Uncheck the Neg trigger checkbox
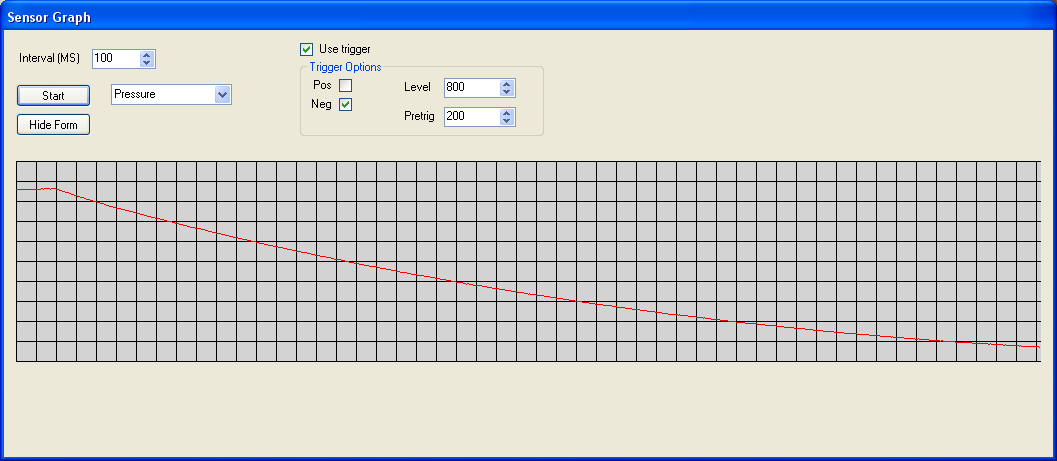 point(345,104)
